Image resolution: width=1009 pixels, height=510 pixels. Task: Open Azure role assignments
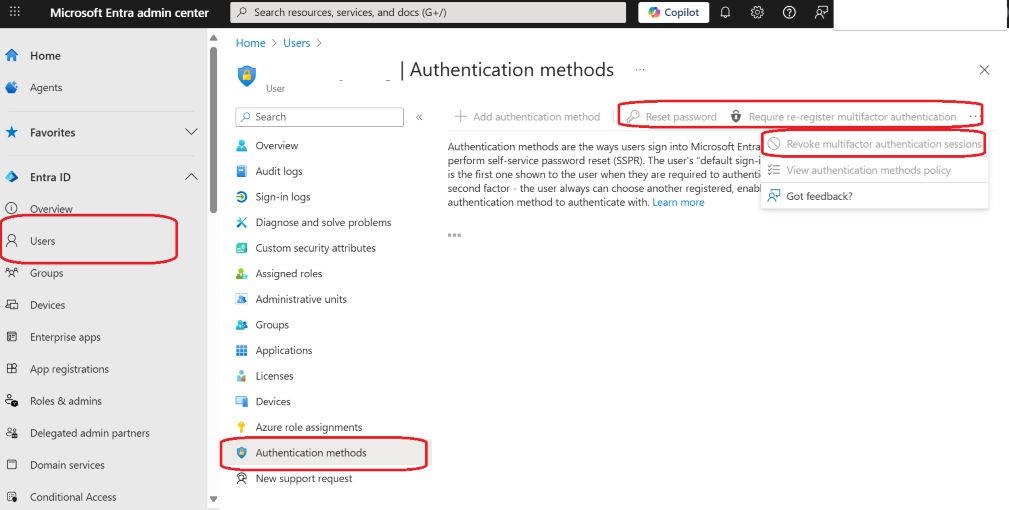click(x=309, y=427)
